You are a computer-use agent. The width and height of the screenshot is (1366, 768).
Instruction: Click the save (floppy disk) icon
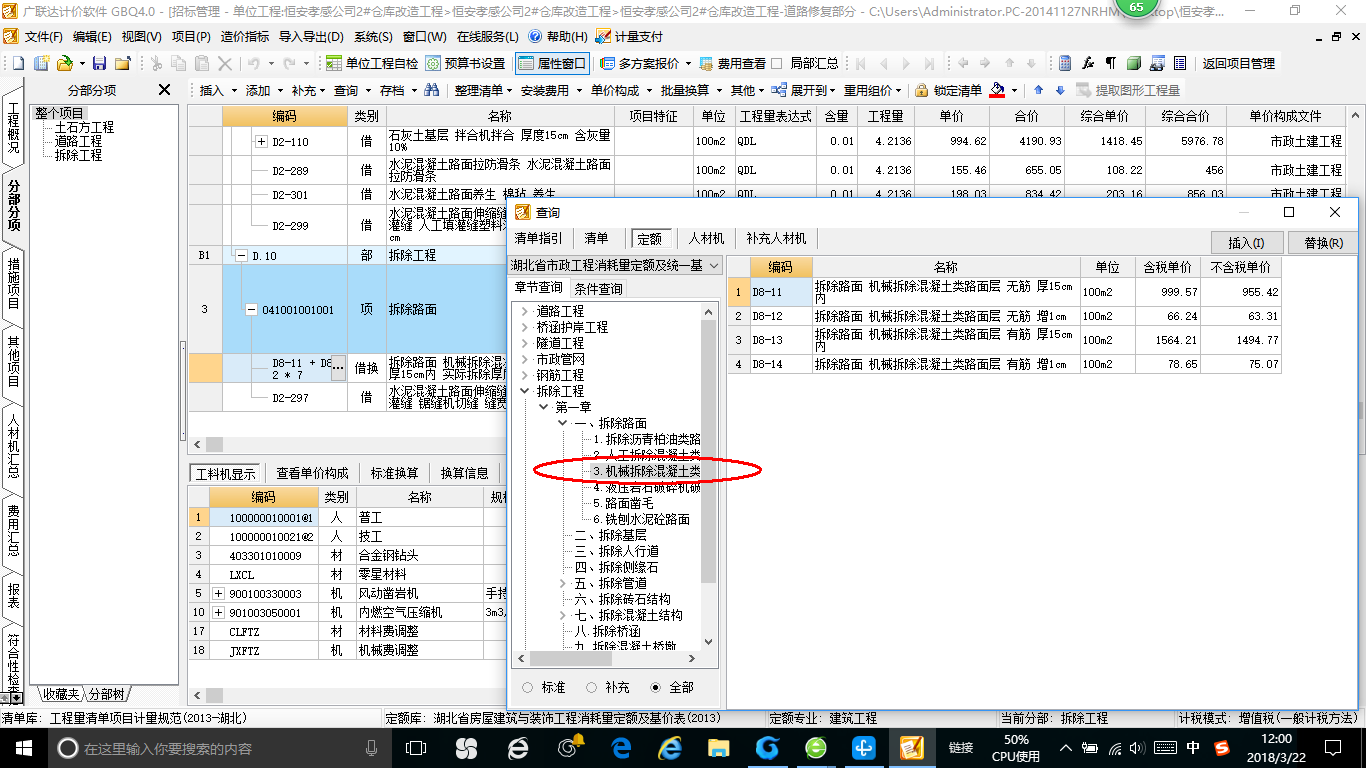pyautogui.click(x=100, y=63)
